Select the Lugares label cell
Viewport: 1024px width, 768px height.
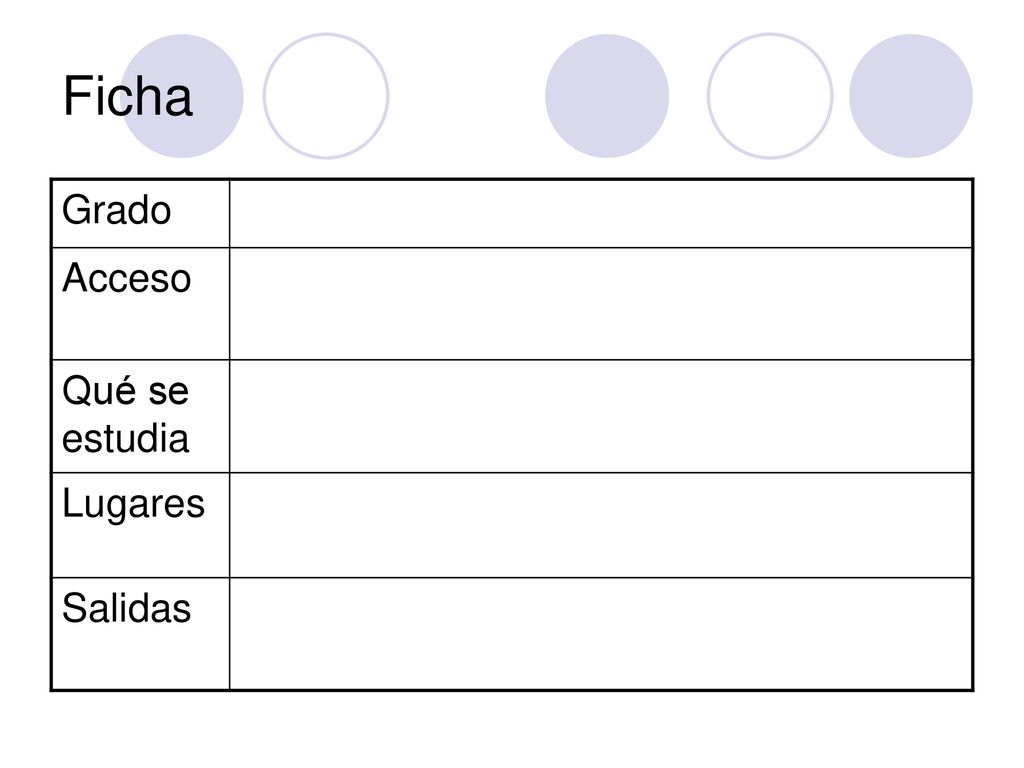pos(140,525)
